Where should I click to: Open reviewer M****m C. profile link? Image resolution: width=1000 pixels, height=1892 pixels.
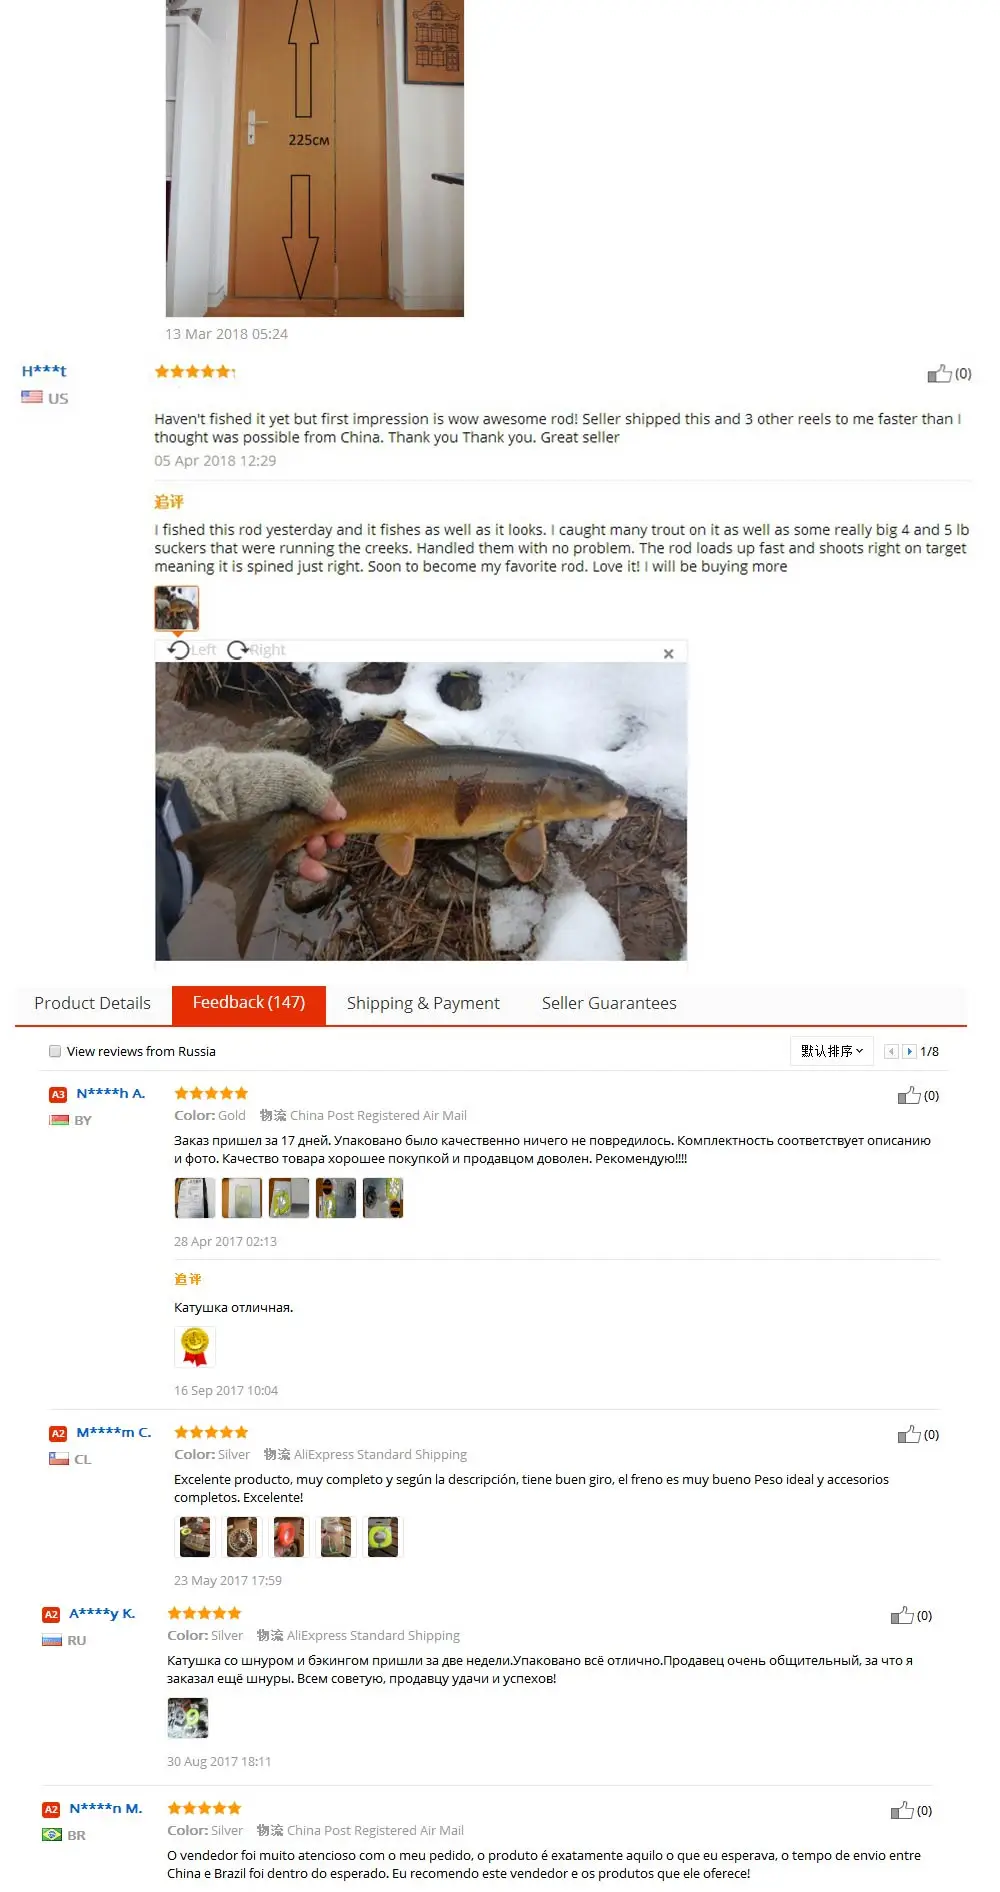pyautogui.click(x=114, y=1432)
